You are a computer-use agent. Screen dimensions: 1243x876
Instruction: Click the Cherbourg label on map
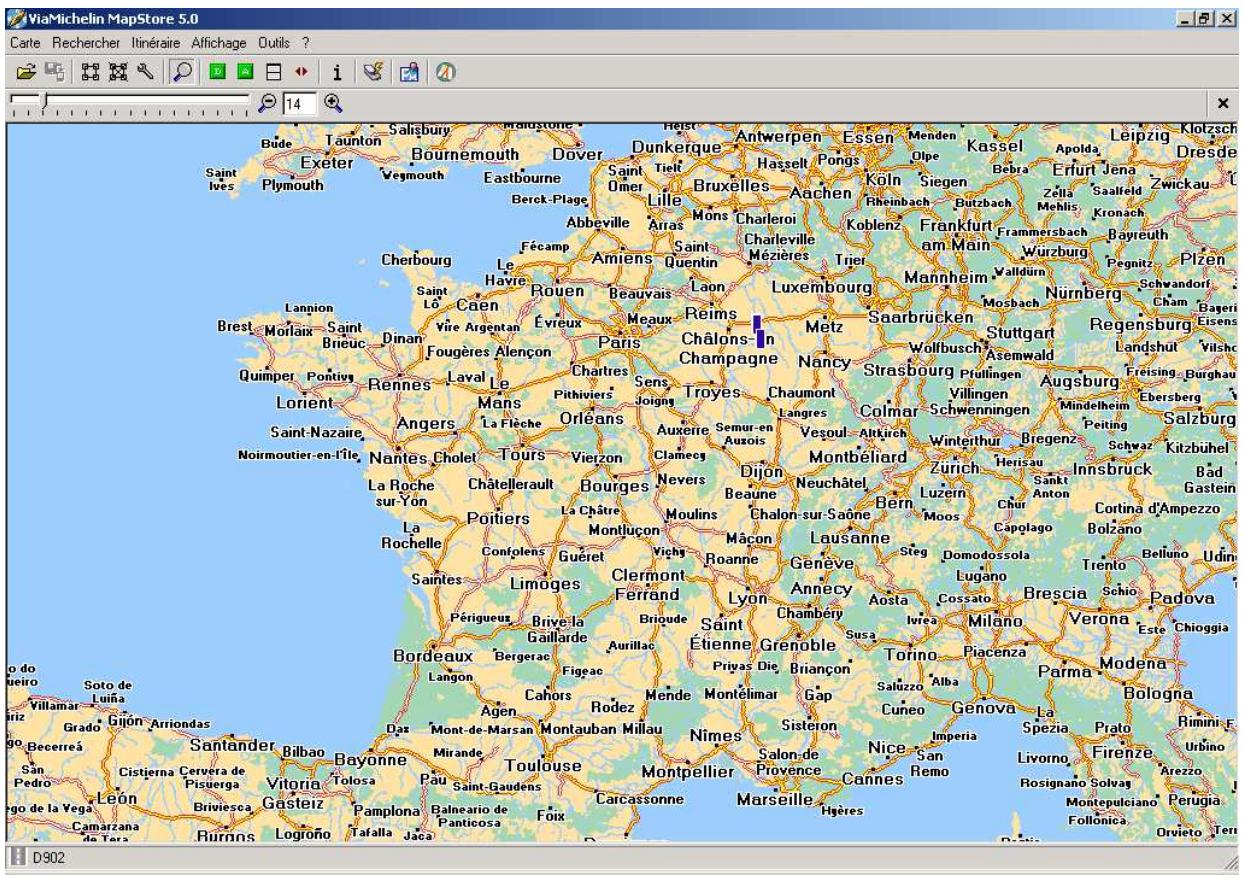point(417,260)
